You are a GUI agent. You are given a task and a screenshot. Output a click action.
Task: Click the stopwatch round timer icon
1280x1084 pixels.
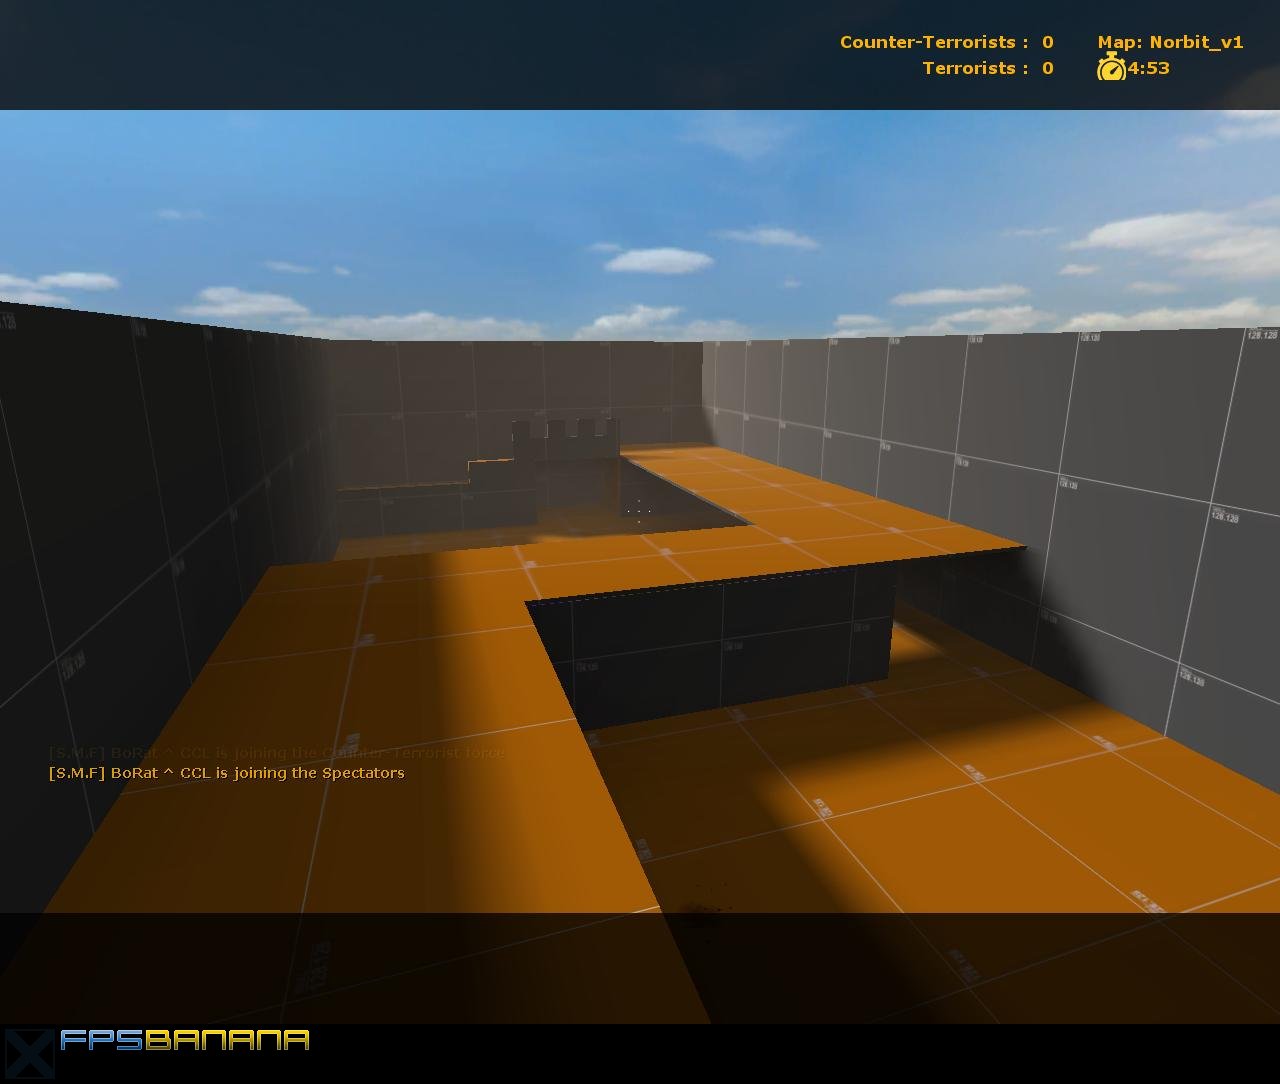[x=1111, y=68]
